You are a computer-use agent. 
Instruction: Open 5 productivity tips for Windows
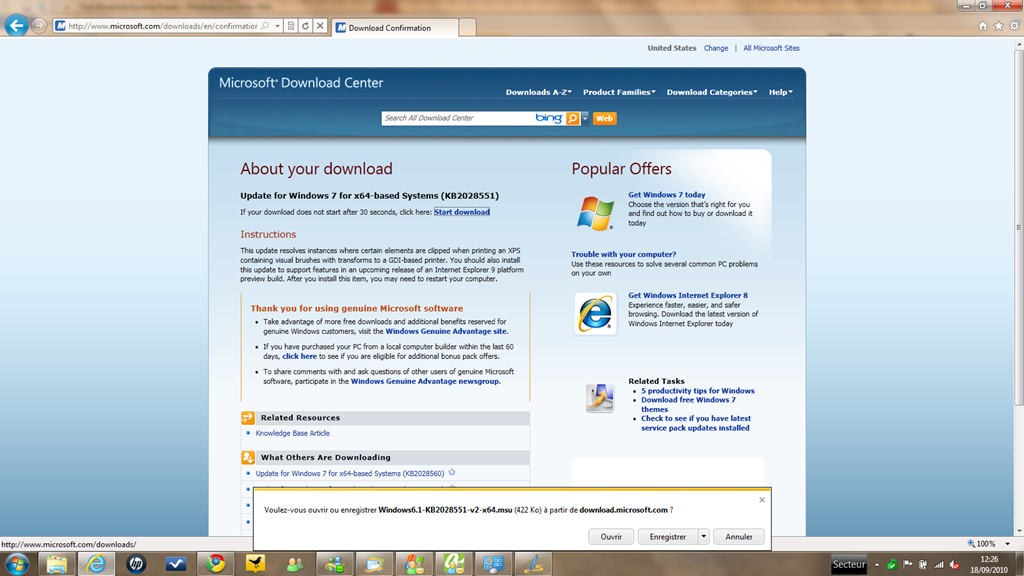coord(697,391)
